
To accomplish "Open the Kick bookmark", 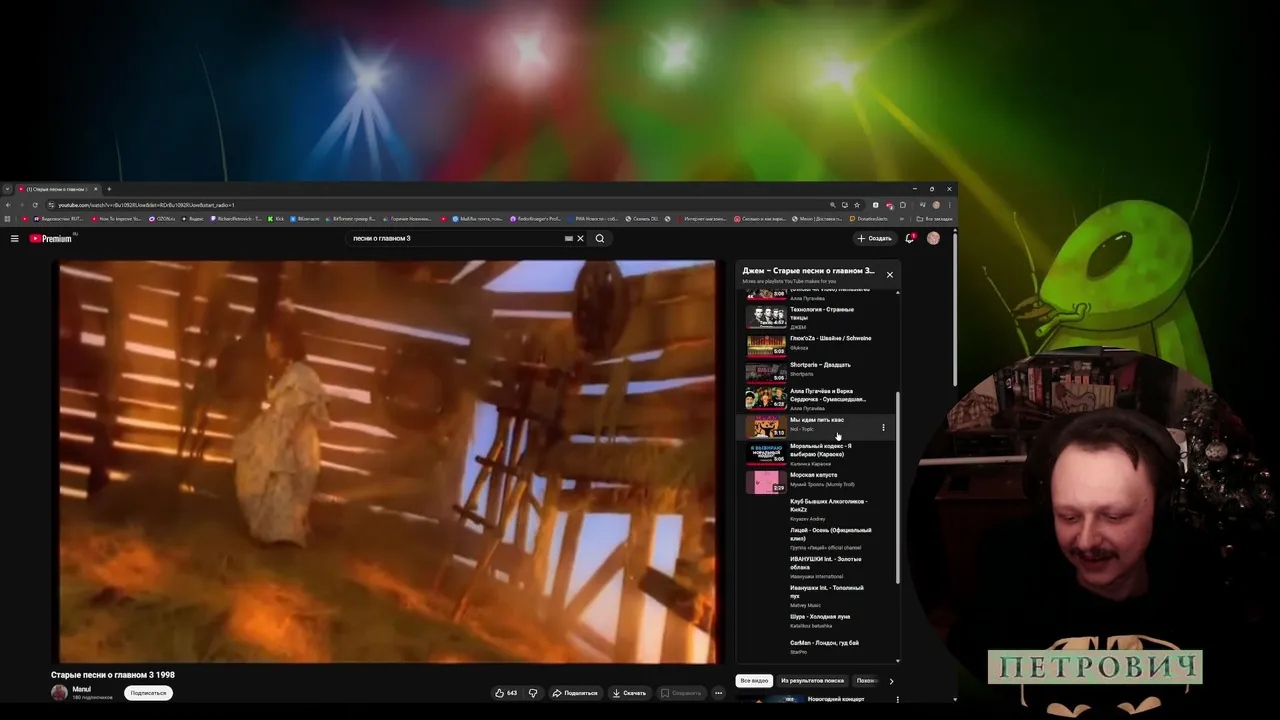I will tap(276, 218).
